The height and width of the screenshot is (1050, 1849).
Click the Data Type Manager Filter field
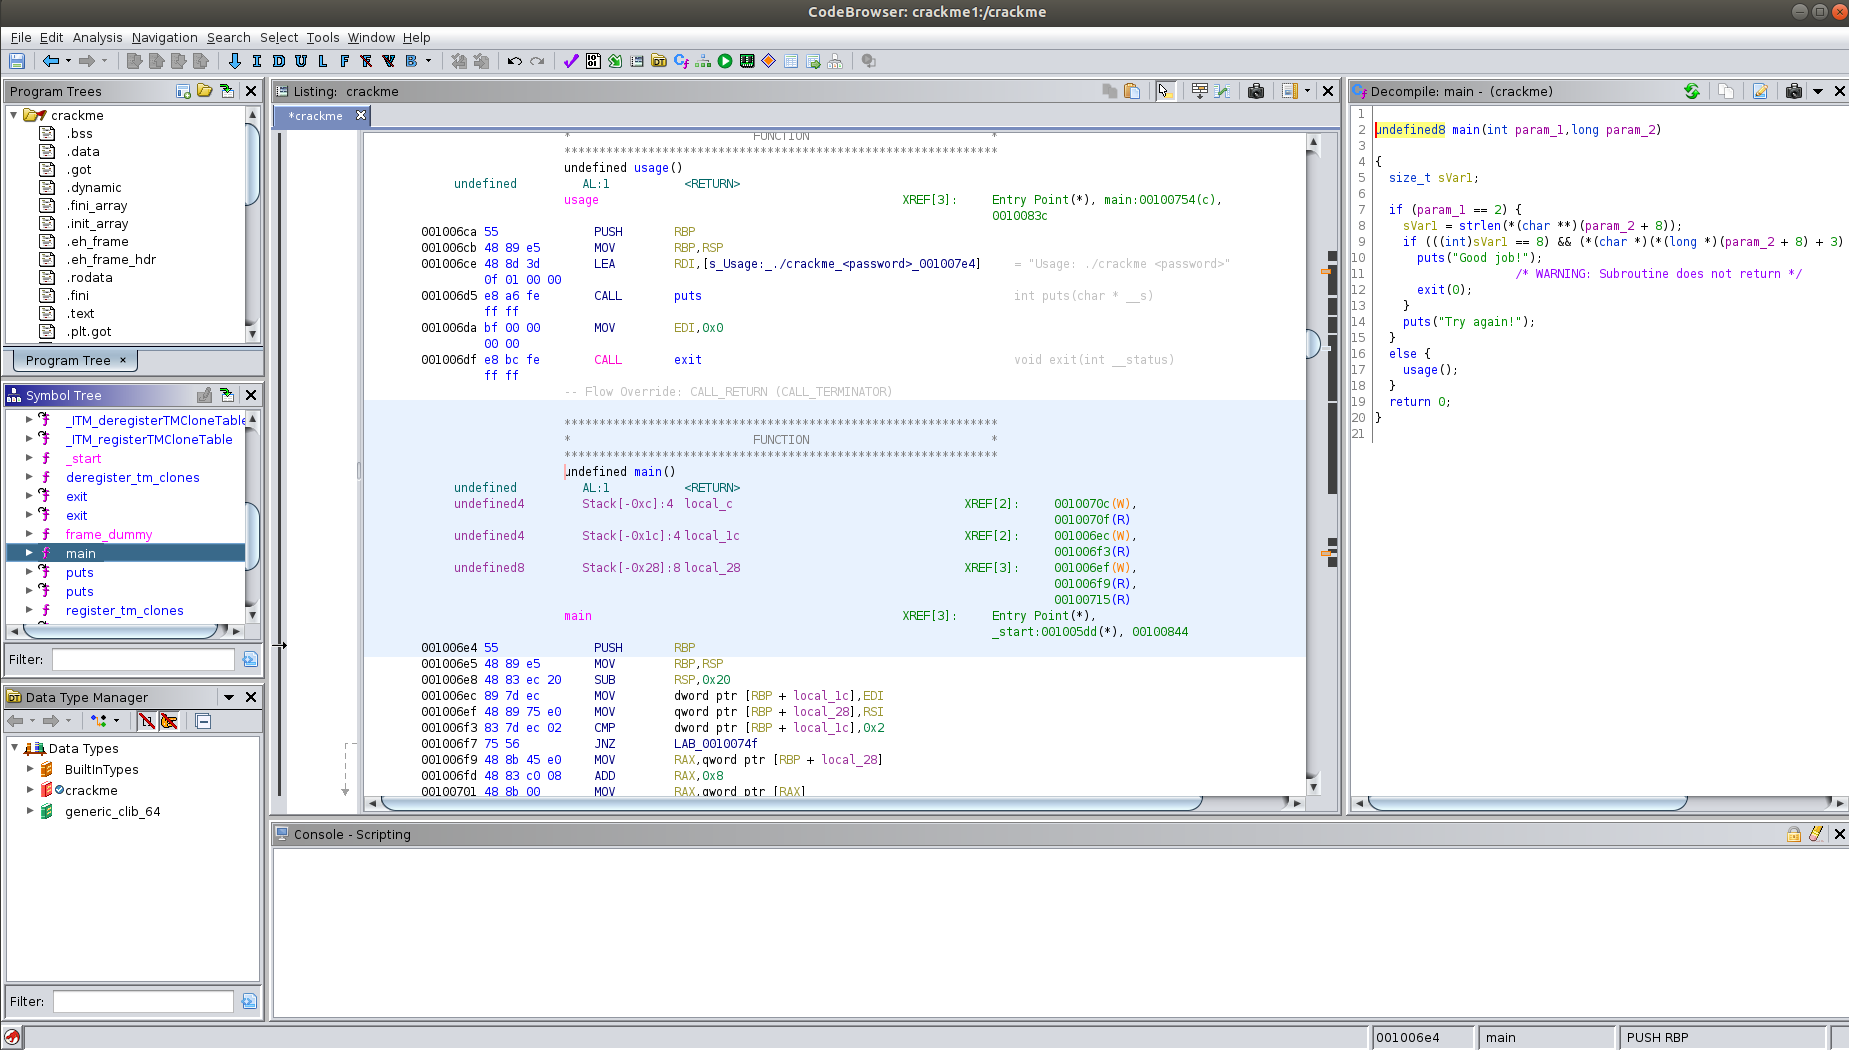(143, 1001)
